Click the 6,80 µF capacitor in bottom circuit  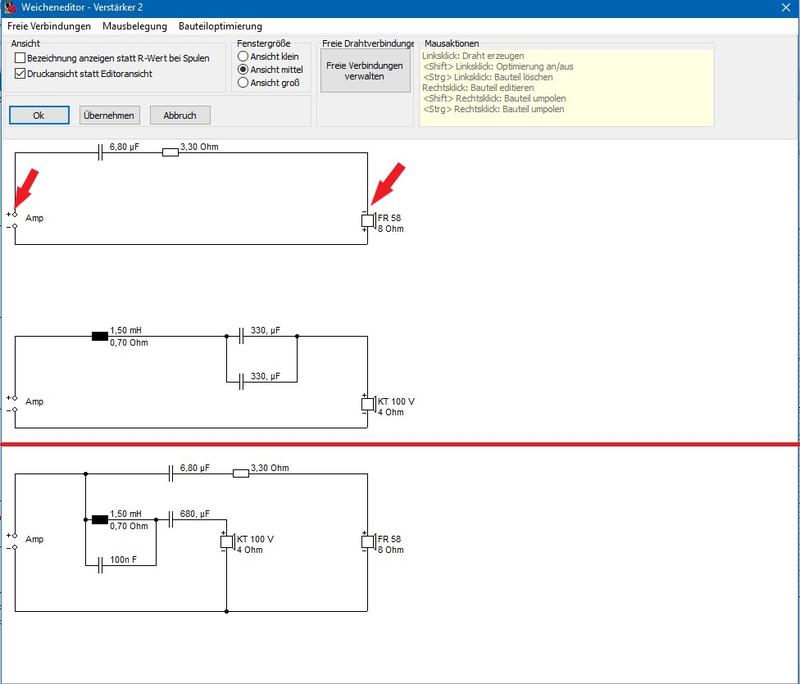coord(171,474)
